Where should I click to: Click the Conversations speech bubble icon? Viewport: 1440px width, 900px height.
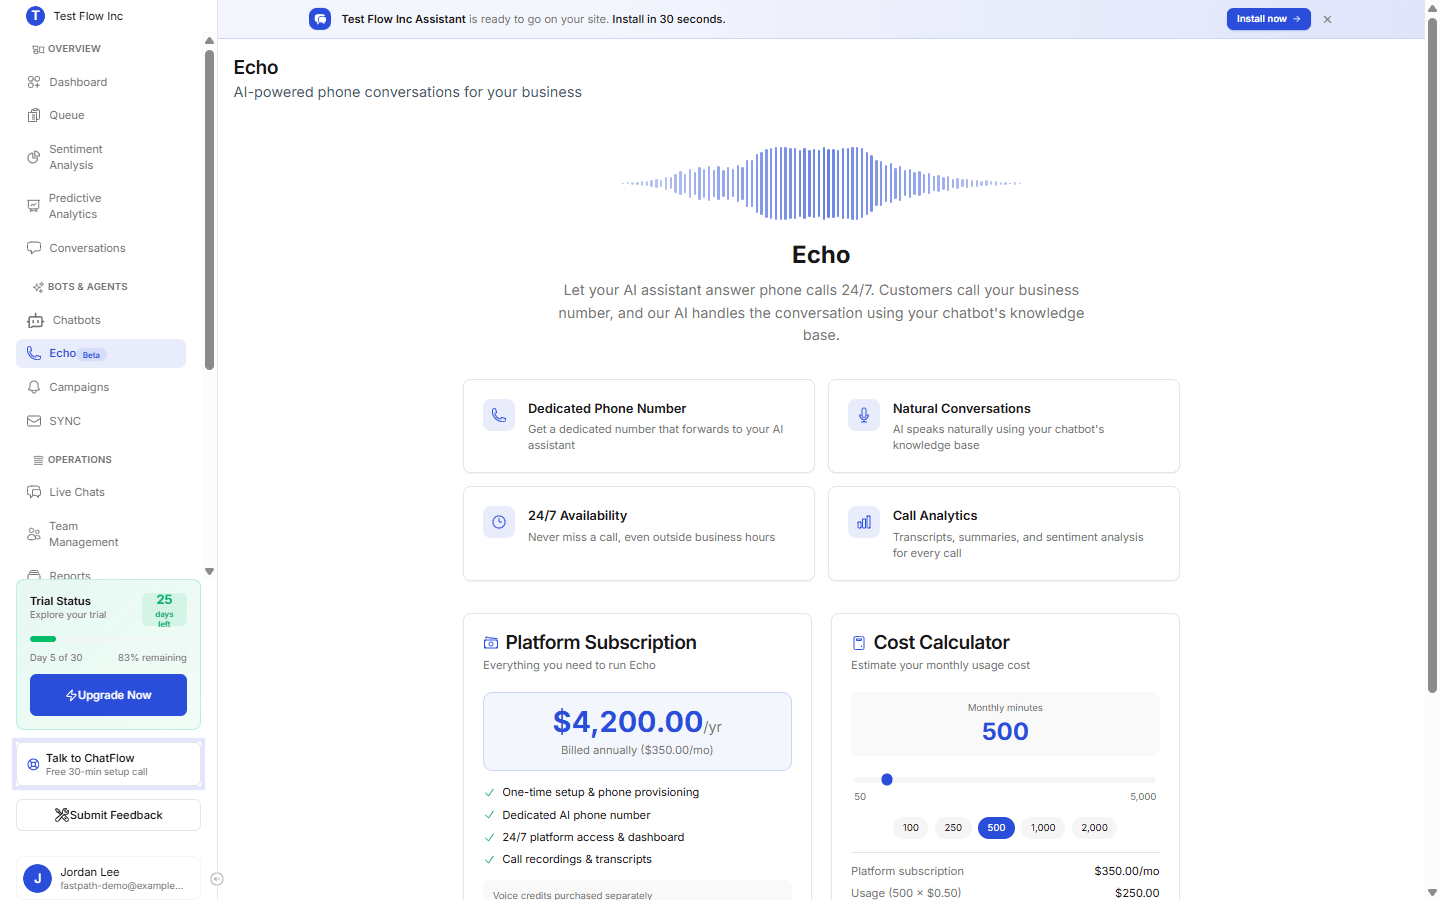point(34,248)
